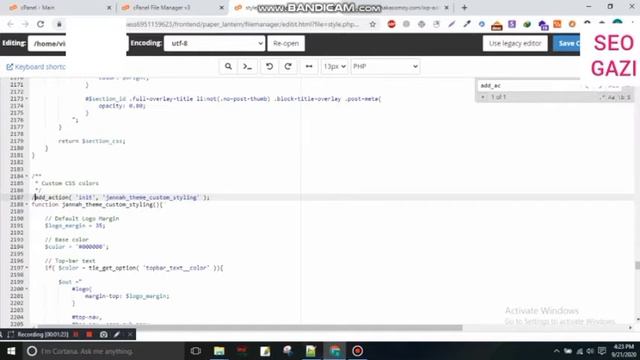
Task: Click 'return $section_css;' line
Action: click(92, 141)
